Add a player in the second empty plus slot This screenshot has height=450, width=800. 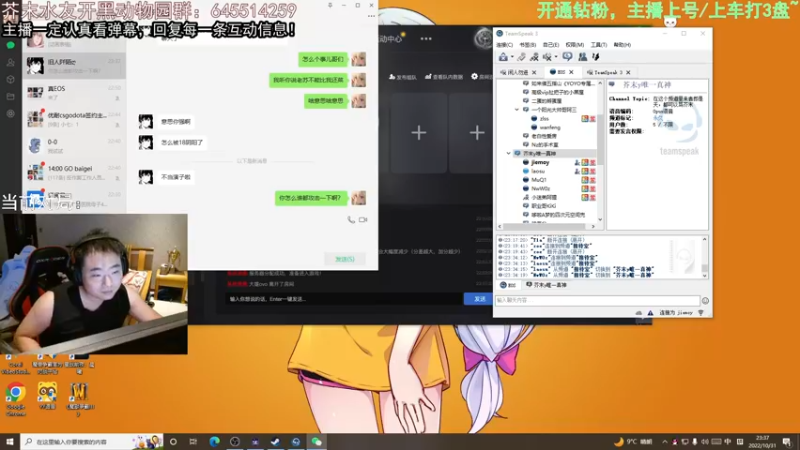tap(477, 133)
